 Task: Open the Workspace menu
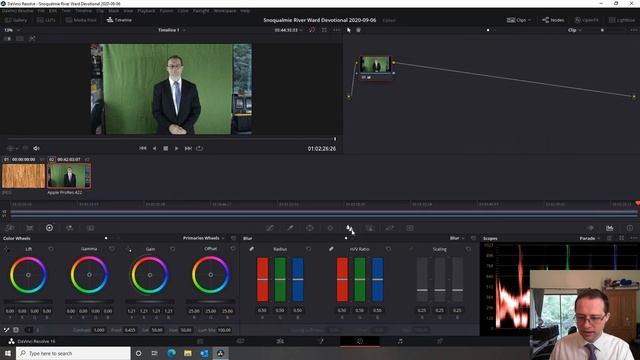pos(226,11)
